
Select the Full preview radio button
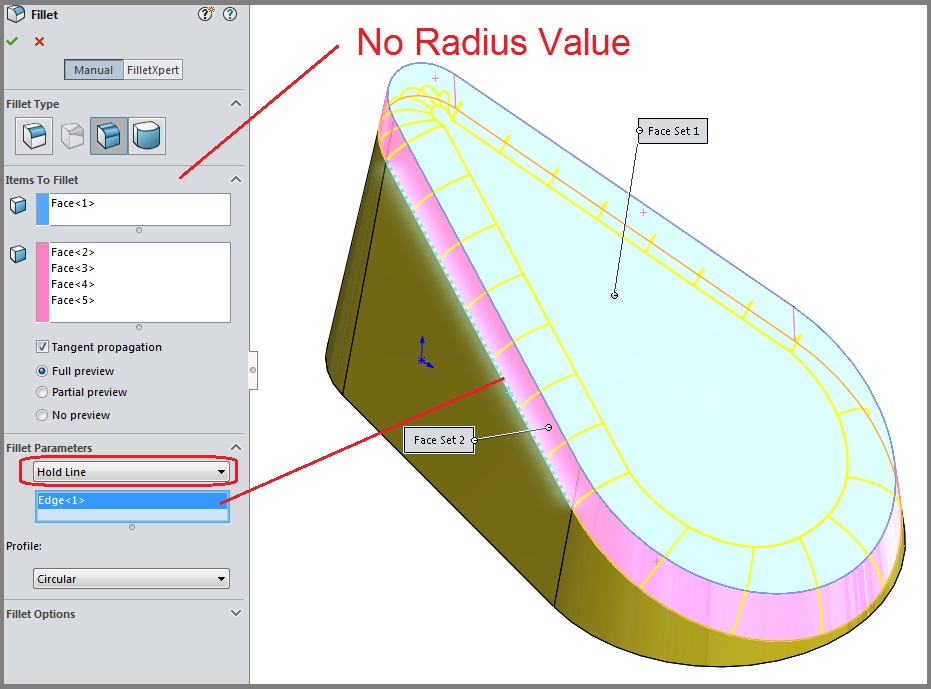[42, 371]
